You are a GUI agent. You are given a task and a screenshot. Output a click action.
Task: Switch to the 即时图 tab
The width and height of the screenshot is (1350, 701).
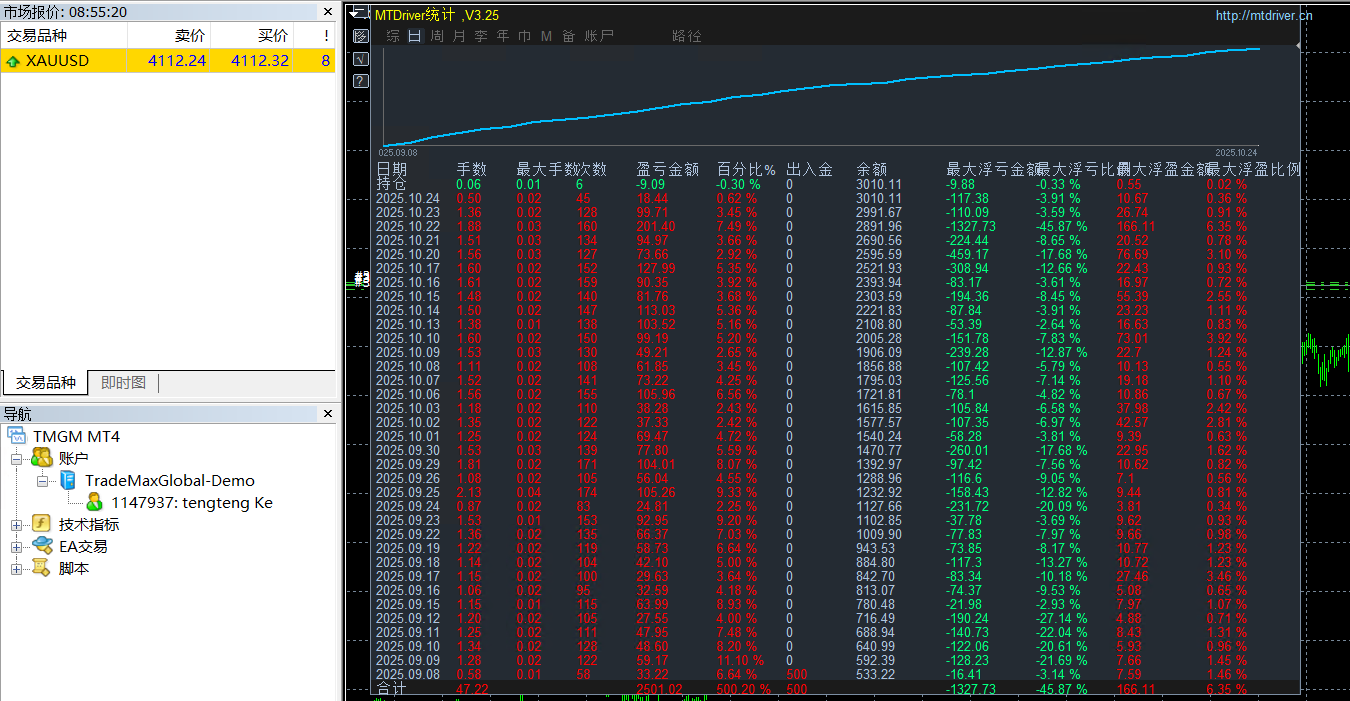[122, 381]
